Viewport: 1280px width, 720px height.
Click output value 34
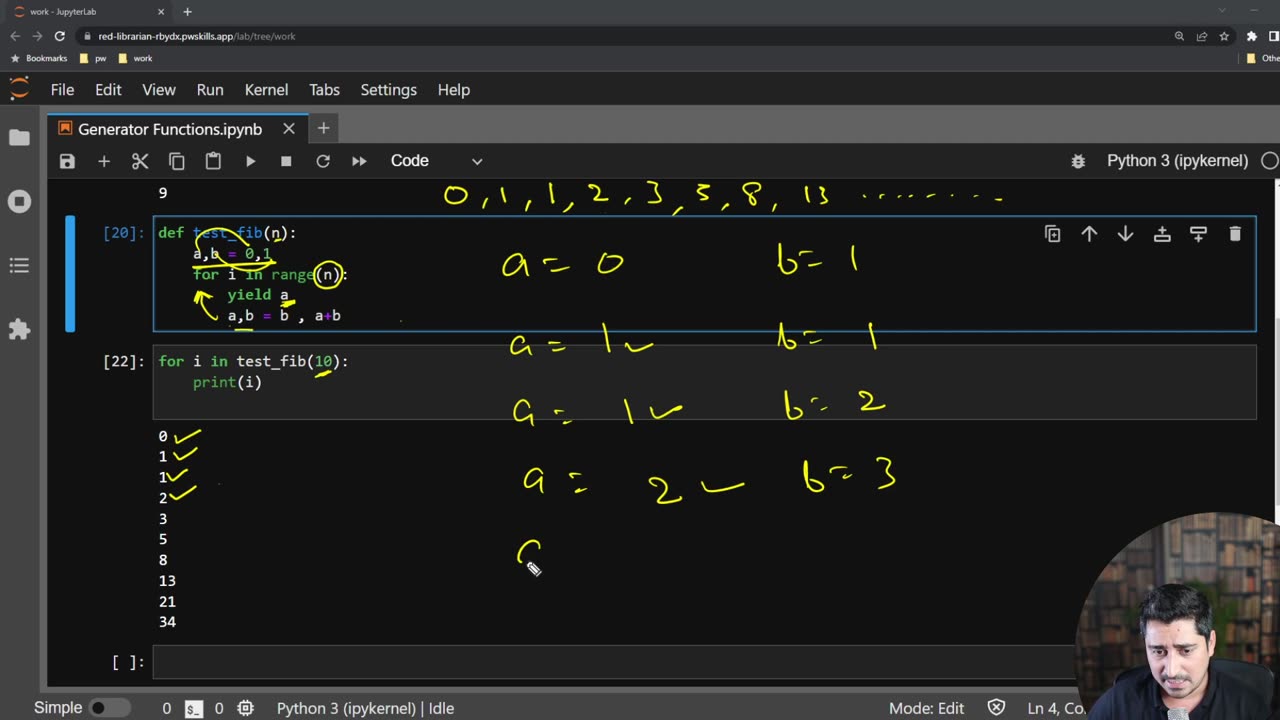click(167, 622)
